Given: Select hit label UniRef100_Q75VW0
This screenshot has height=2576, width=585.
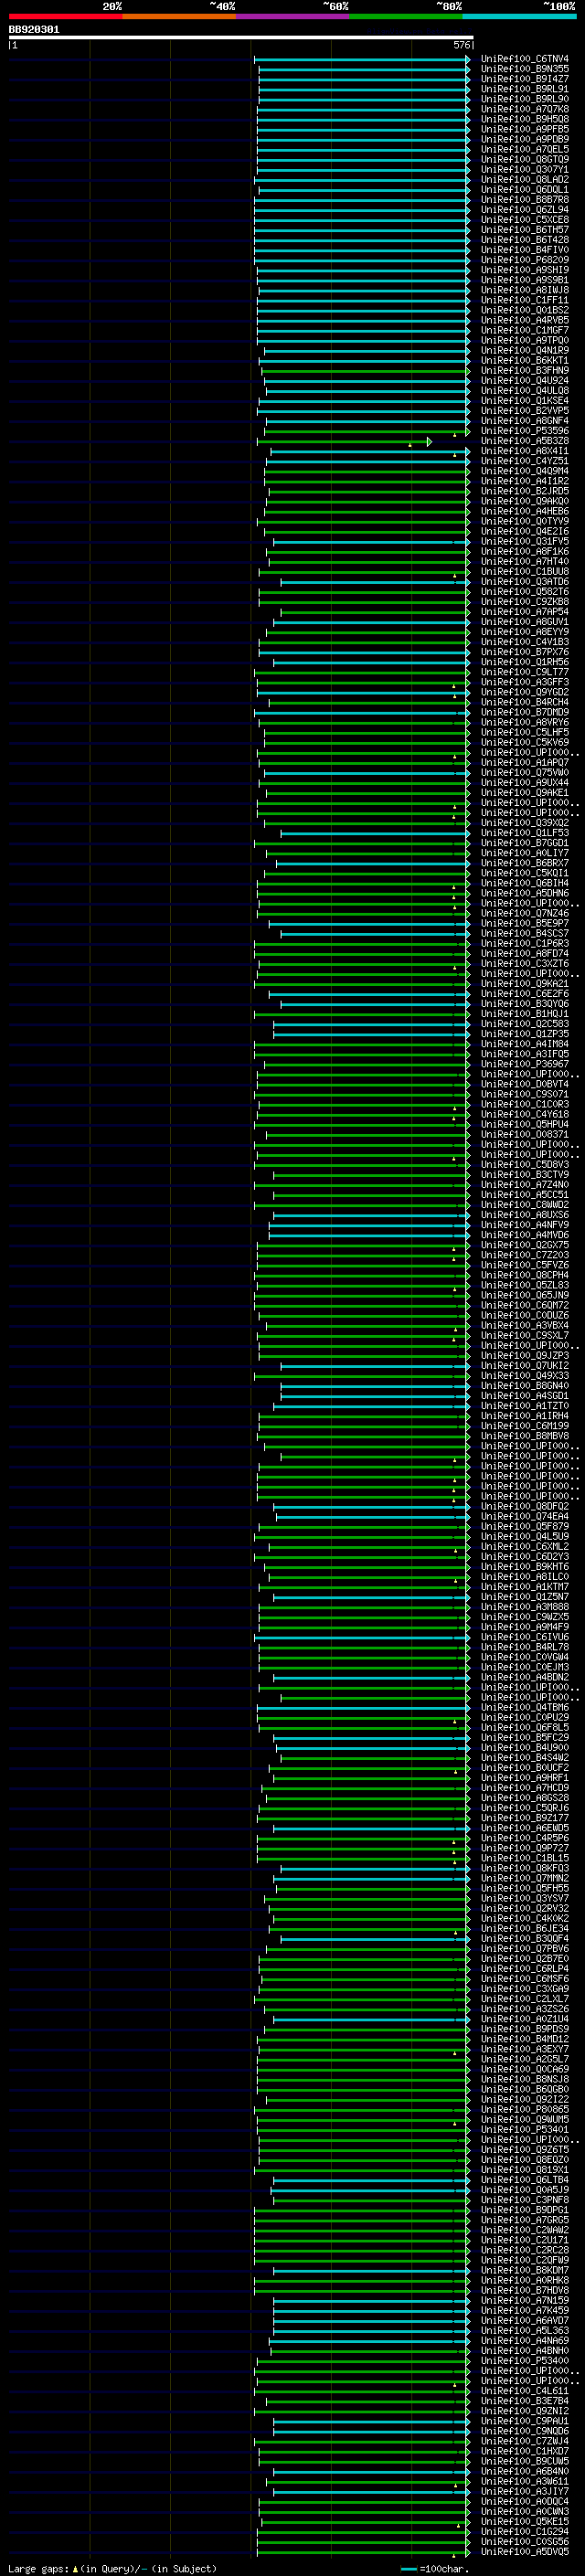Looking at the screenshot, I should pos(524,773).
